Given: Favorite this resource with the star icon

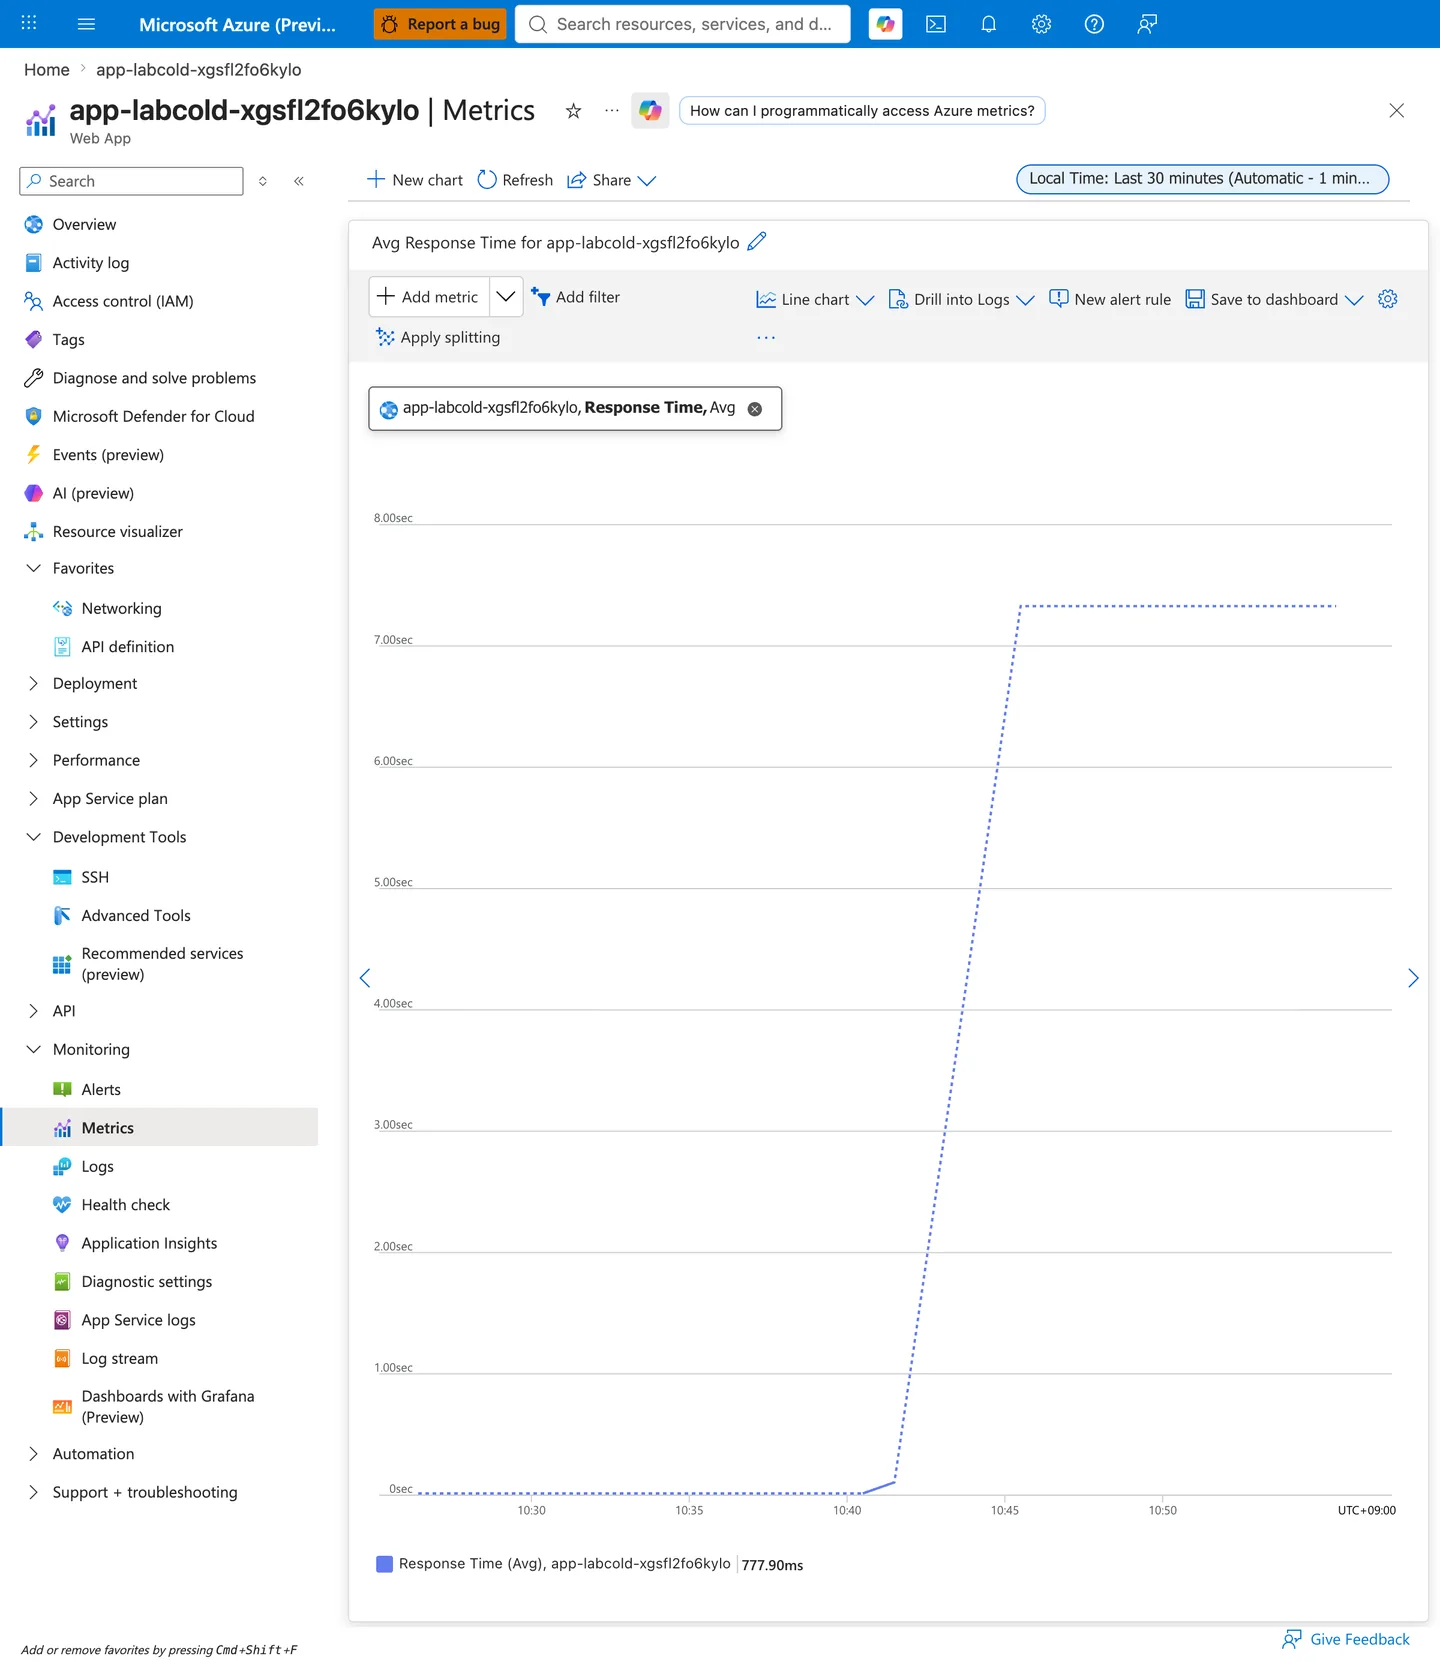Looking at the screenshot, I should pyautogui.click(x=573, y=111).
